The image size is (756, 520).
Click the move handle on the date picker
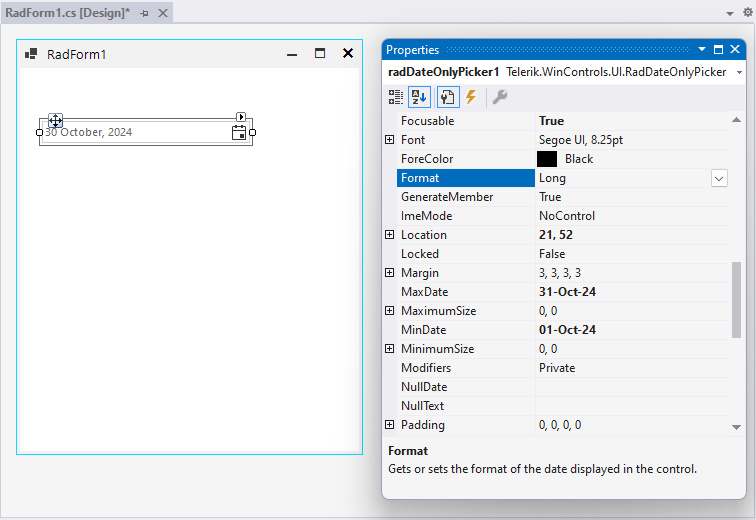pos(55,120)
